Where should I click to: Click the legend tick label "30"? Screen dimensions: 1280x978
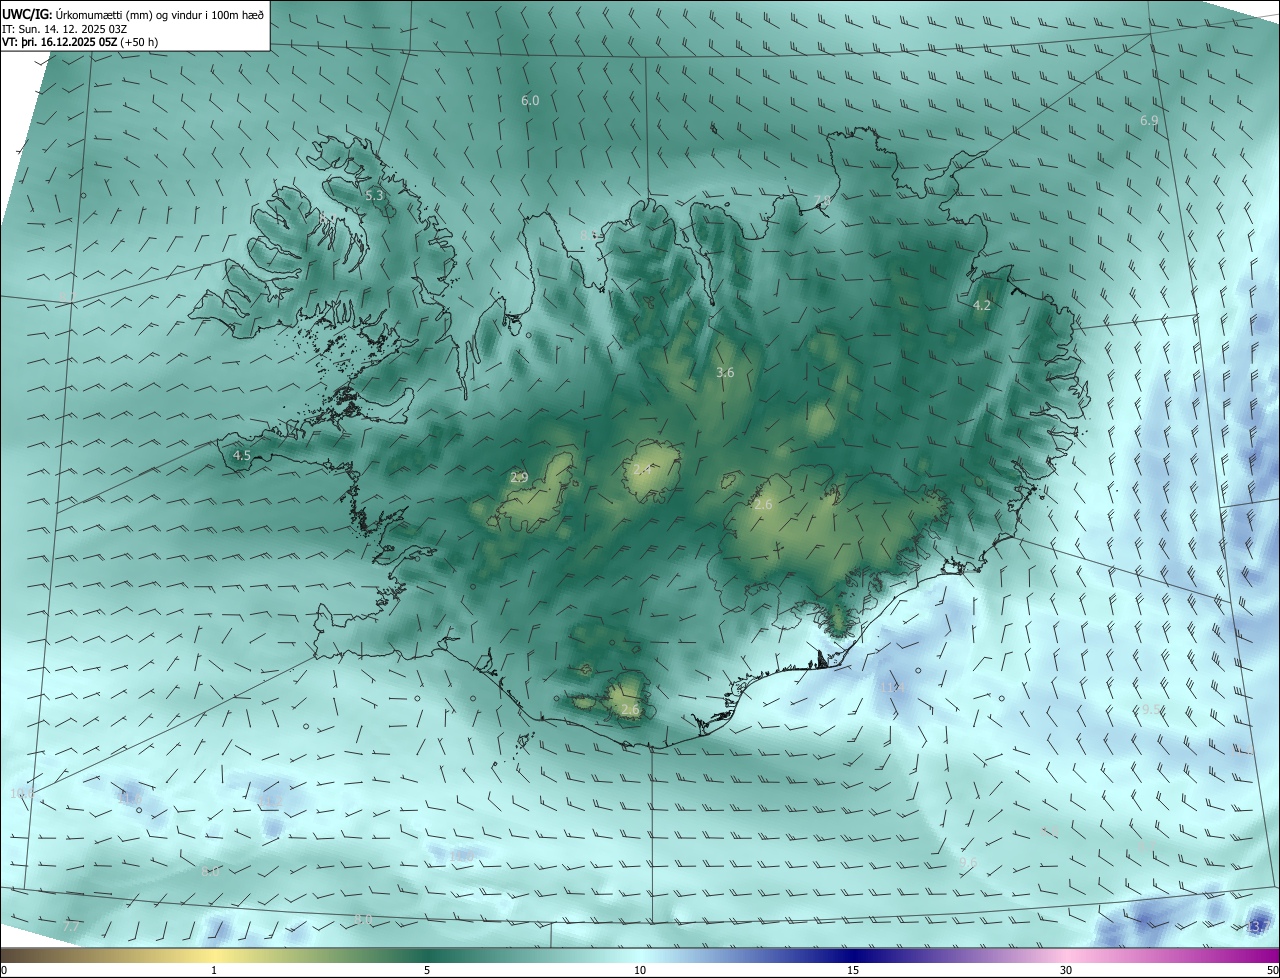click(x=1066, y=970)
